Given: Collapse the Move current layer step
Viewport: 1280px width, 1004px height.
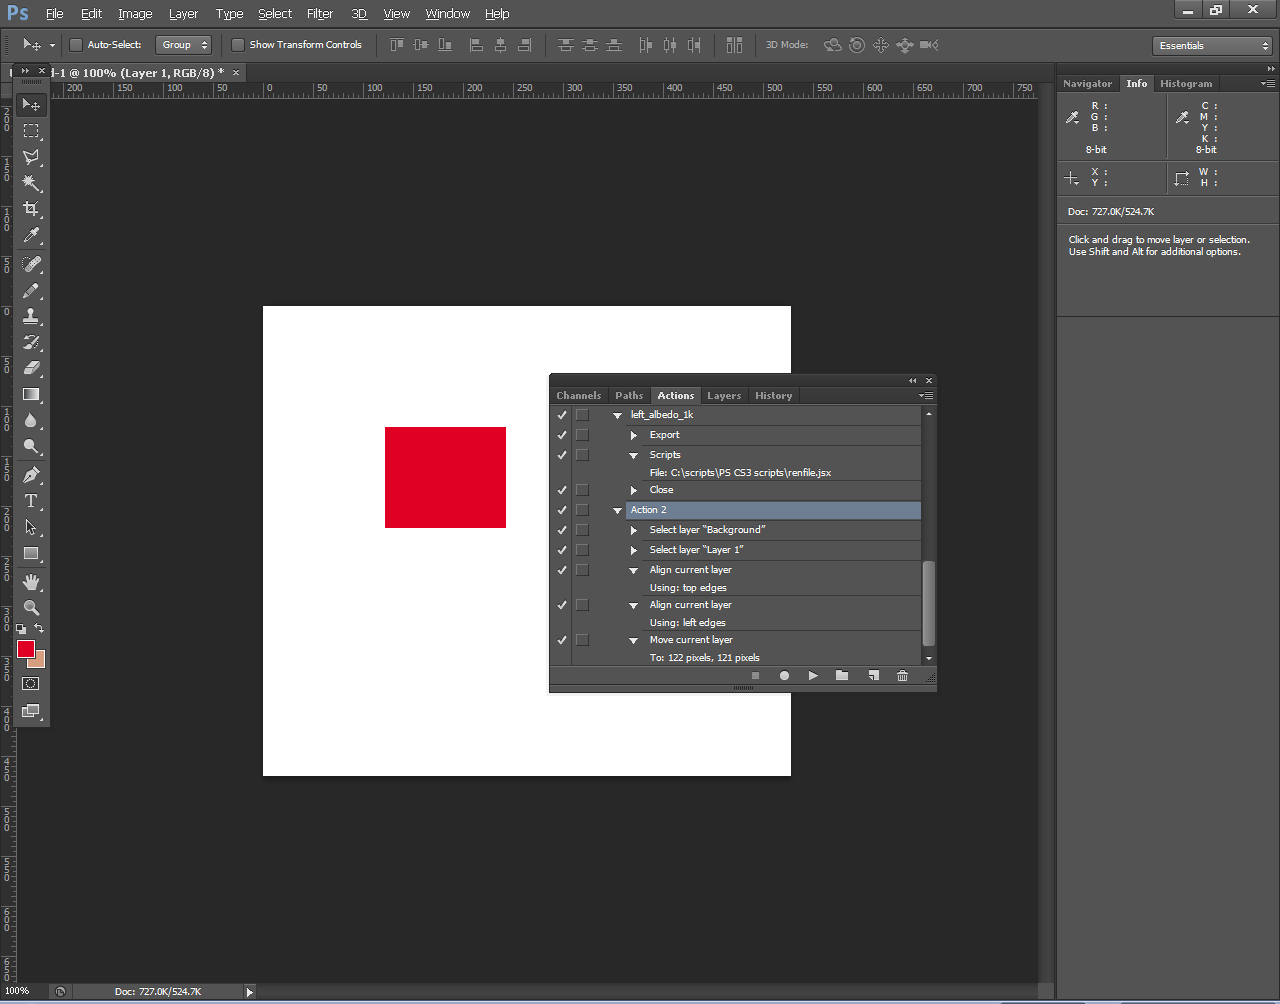Looking at the screenshot, I should pyautogui.click(x=634, y=640).
